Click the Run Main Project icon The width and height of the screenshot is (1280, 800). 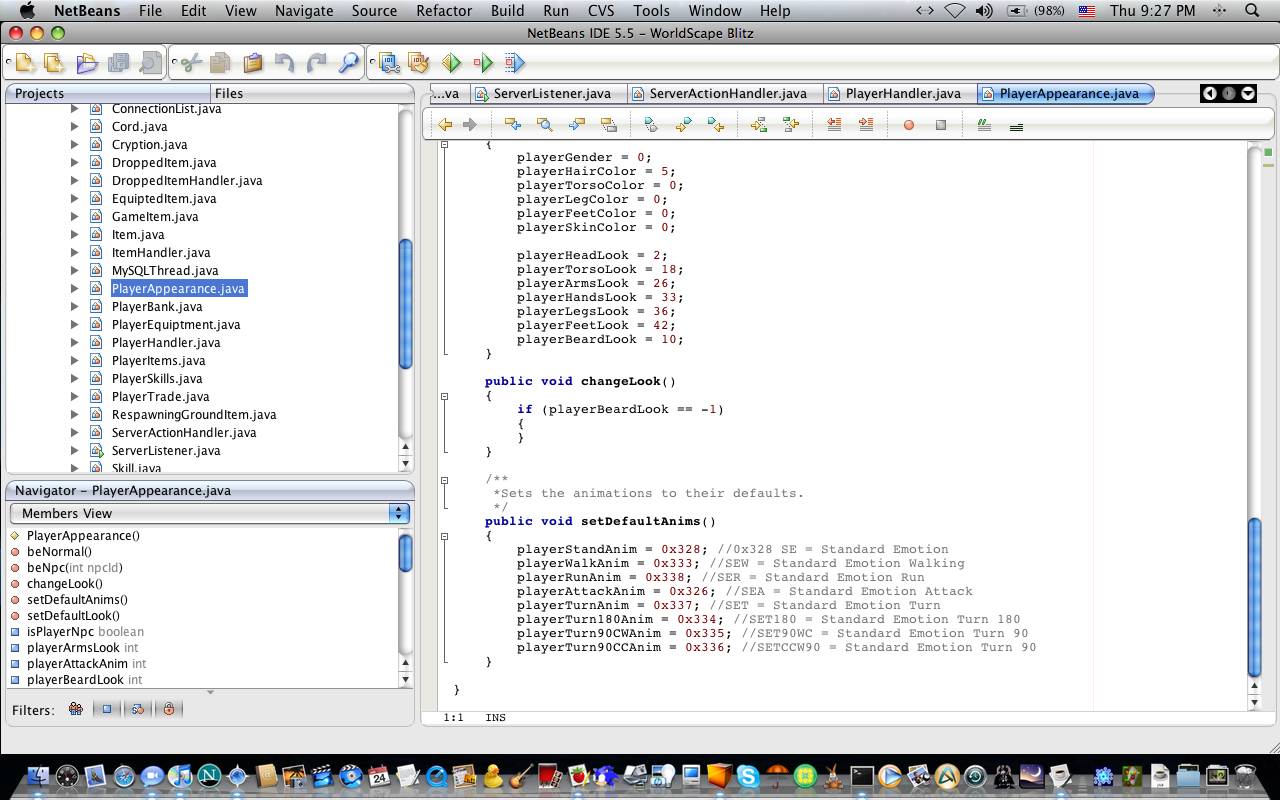tap(451, 63)
